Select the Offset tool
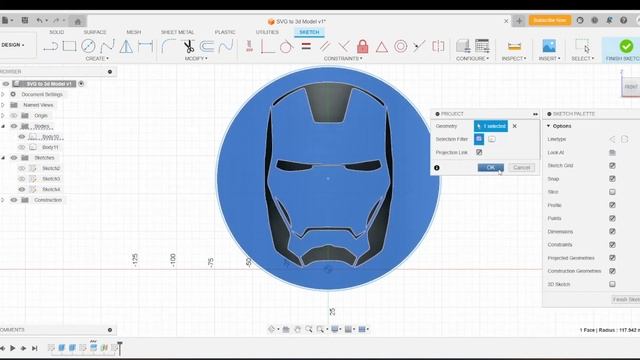 (207, 47)
